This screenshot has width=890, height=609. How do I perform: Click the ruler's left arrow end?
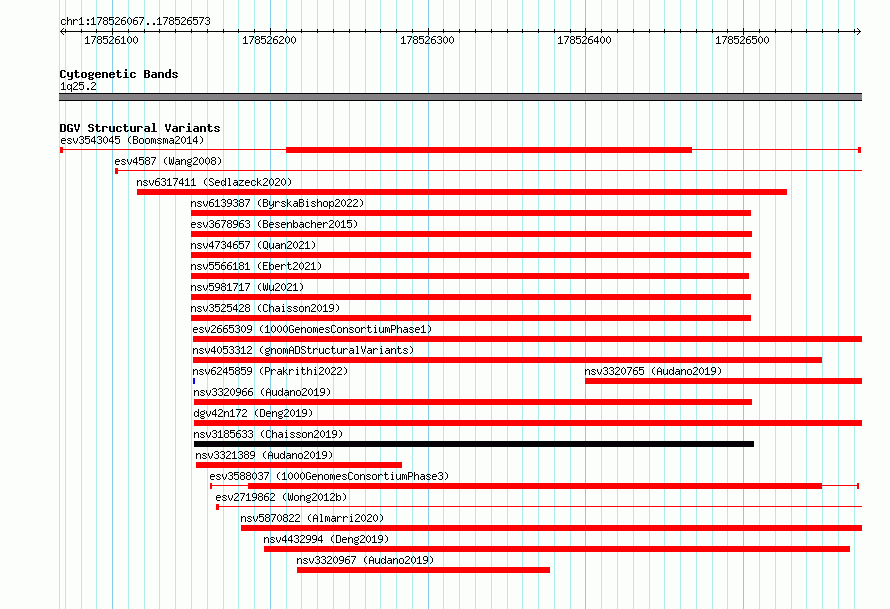click(x=62, y=31)
